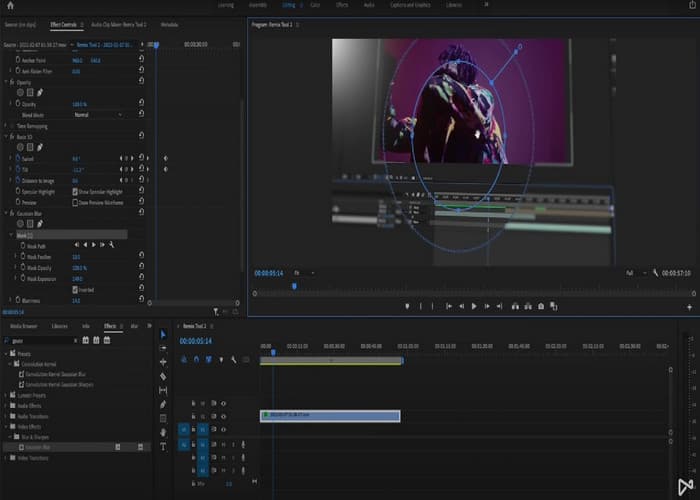Screen dimensions: 700x500
Task: Switch to the Metadata tab
Action: click(x=169, y=25)
